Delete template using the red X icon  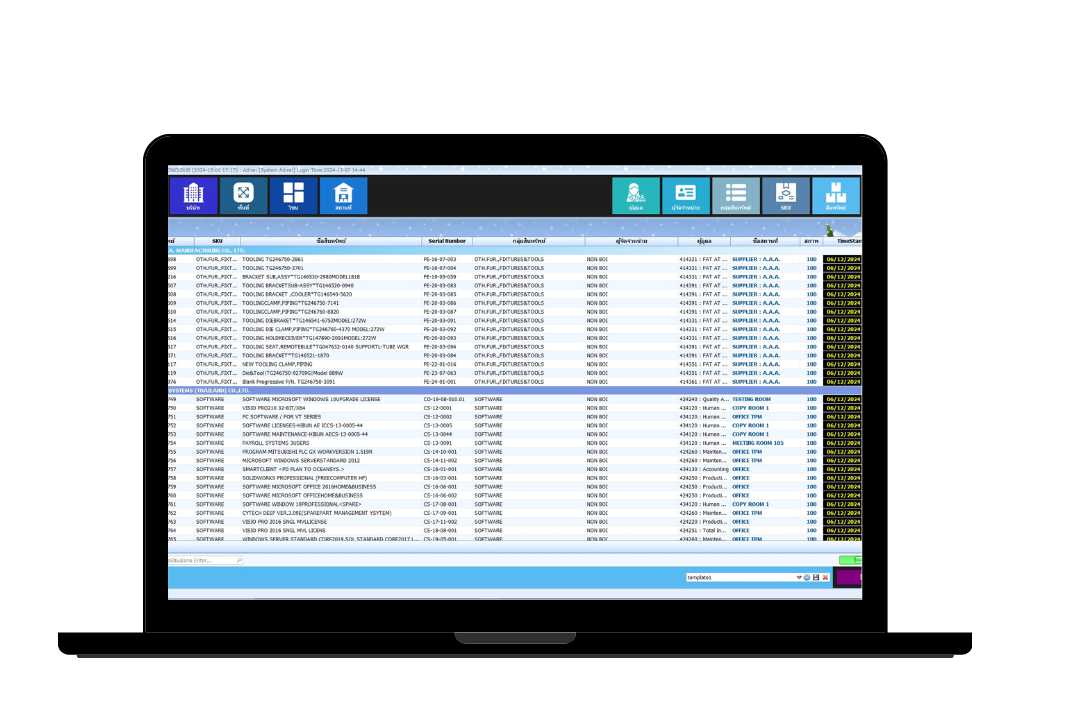pyautogui.click(x=825, y=577)
